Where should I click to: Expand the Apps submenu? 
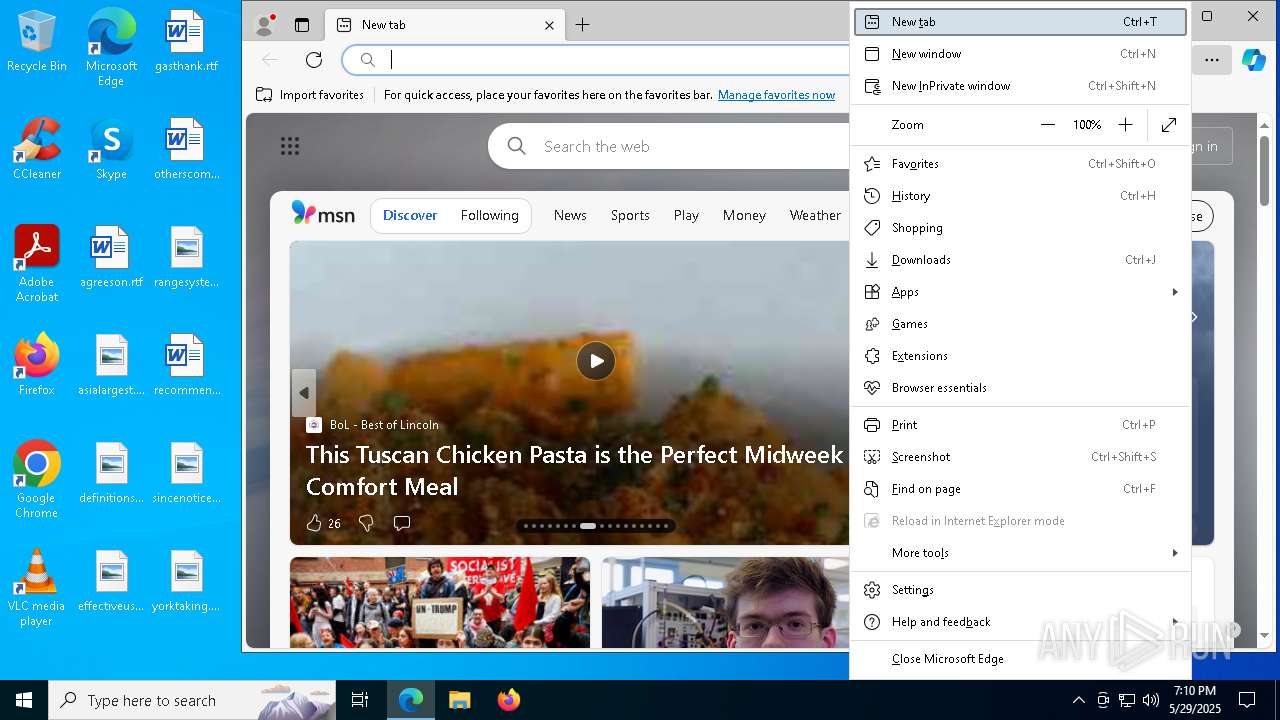[1020, 292]
